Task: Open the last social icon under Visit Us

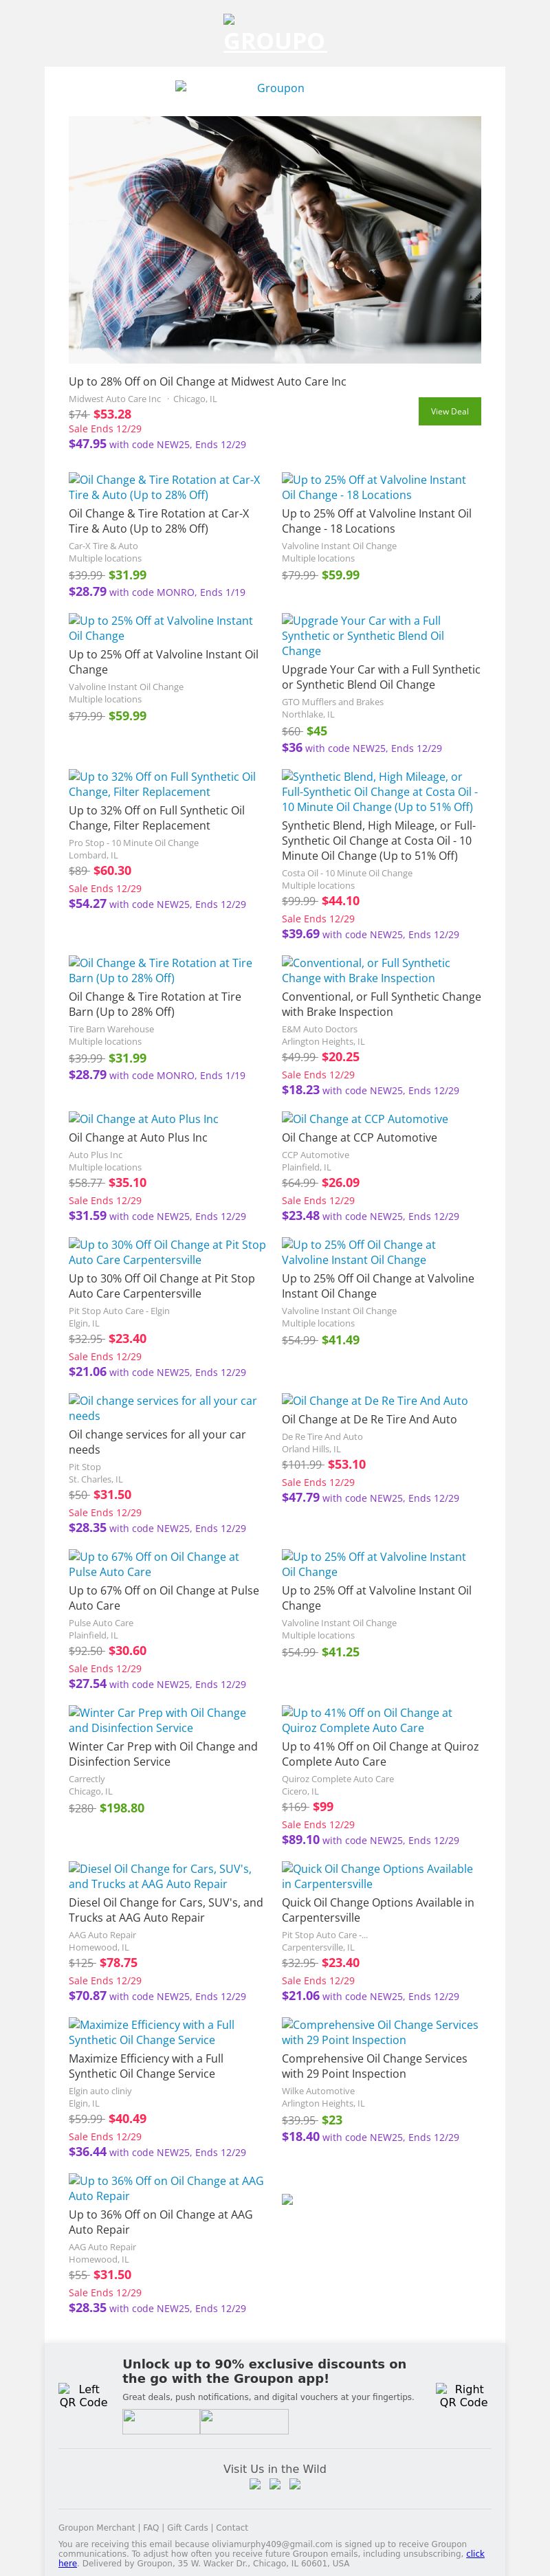Action: pos(294,2484)
